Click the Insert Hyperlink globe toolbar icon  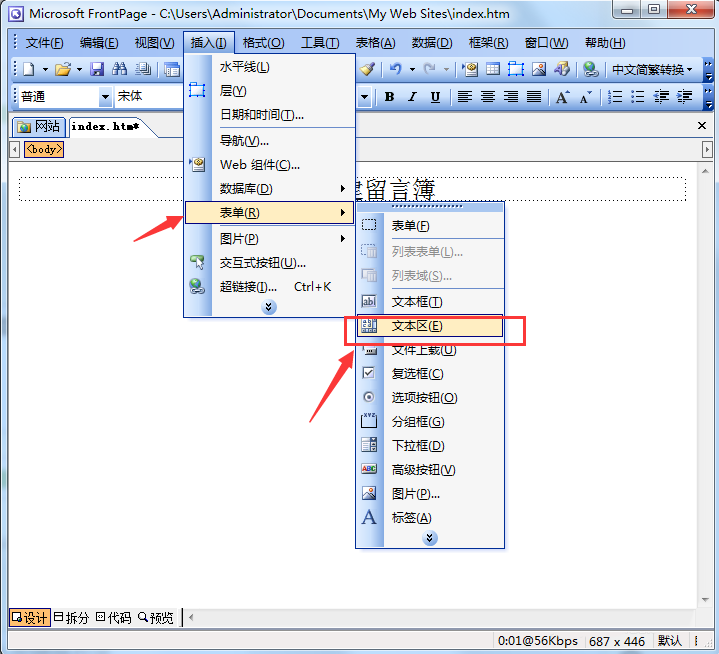591,69
